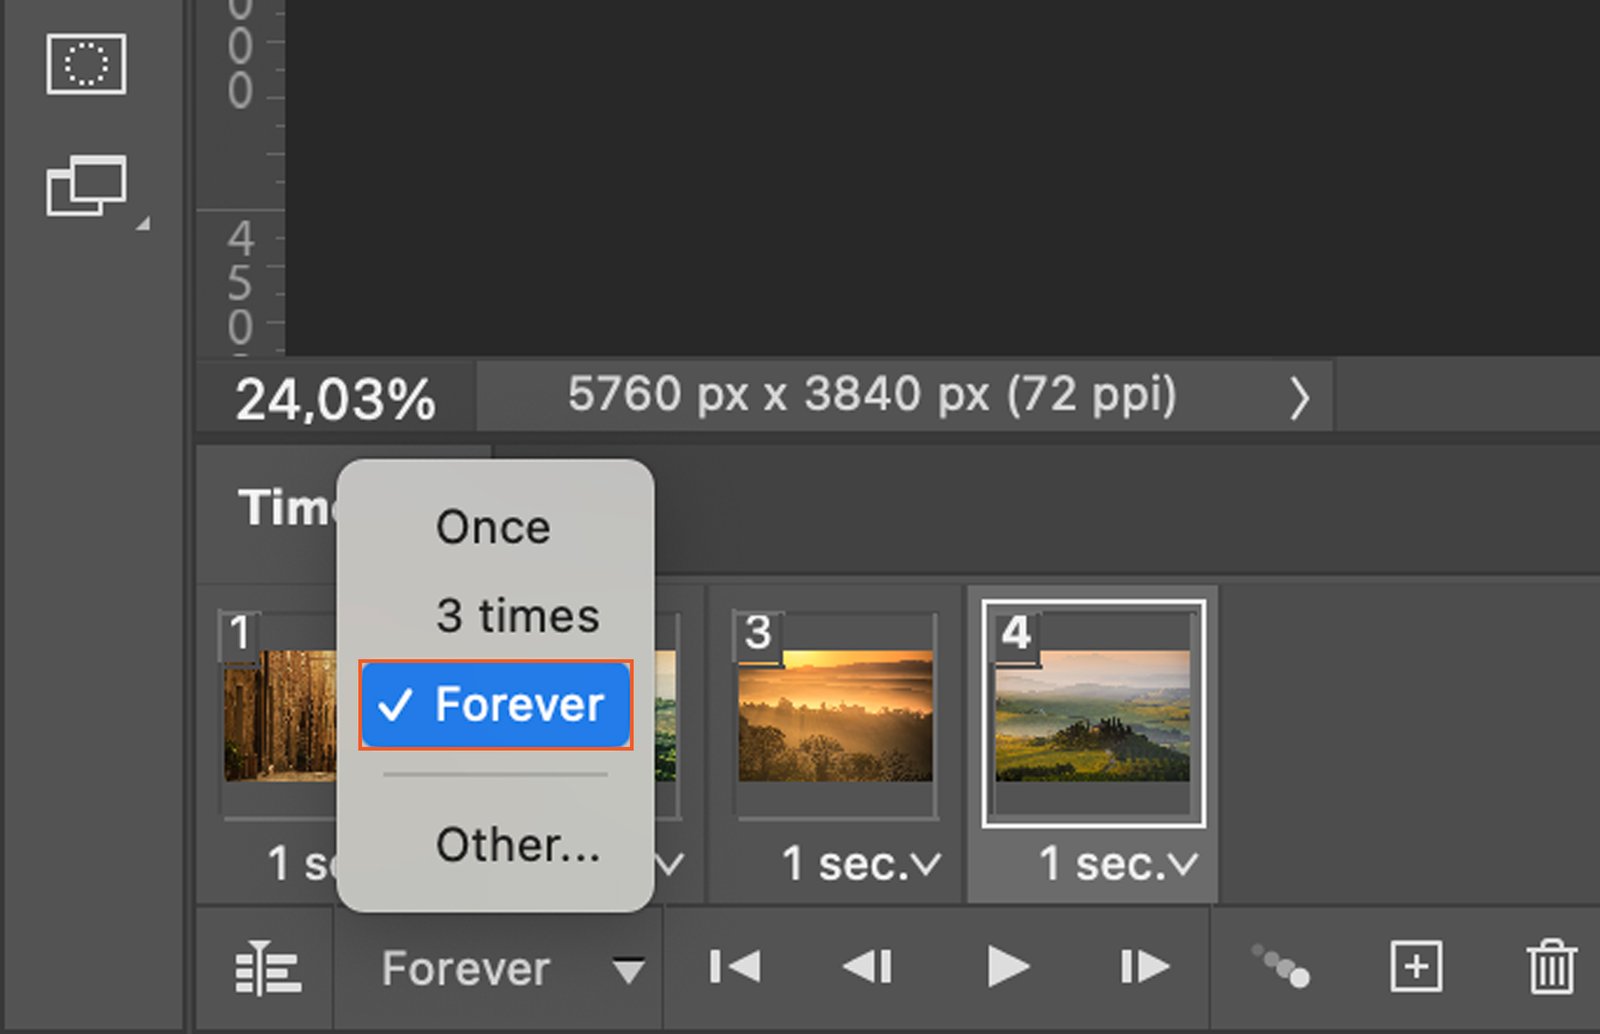
Task: Go to previous frame
Action: point(867,967)
